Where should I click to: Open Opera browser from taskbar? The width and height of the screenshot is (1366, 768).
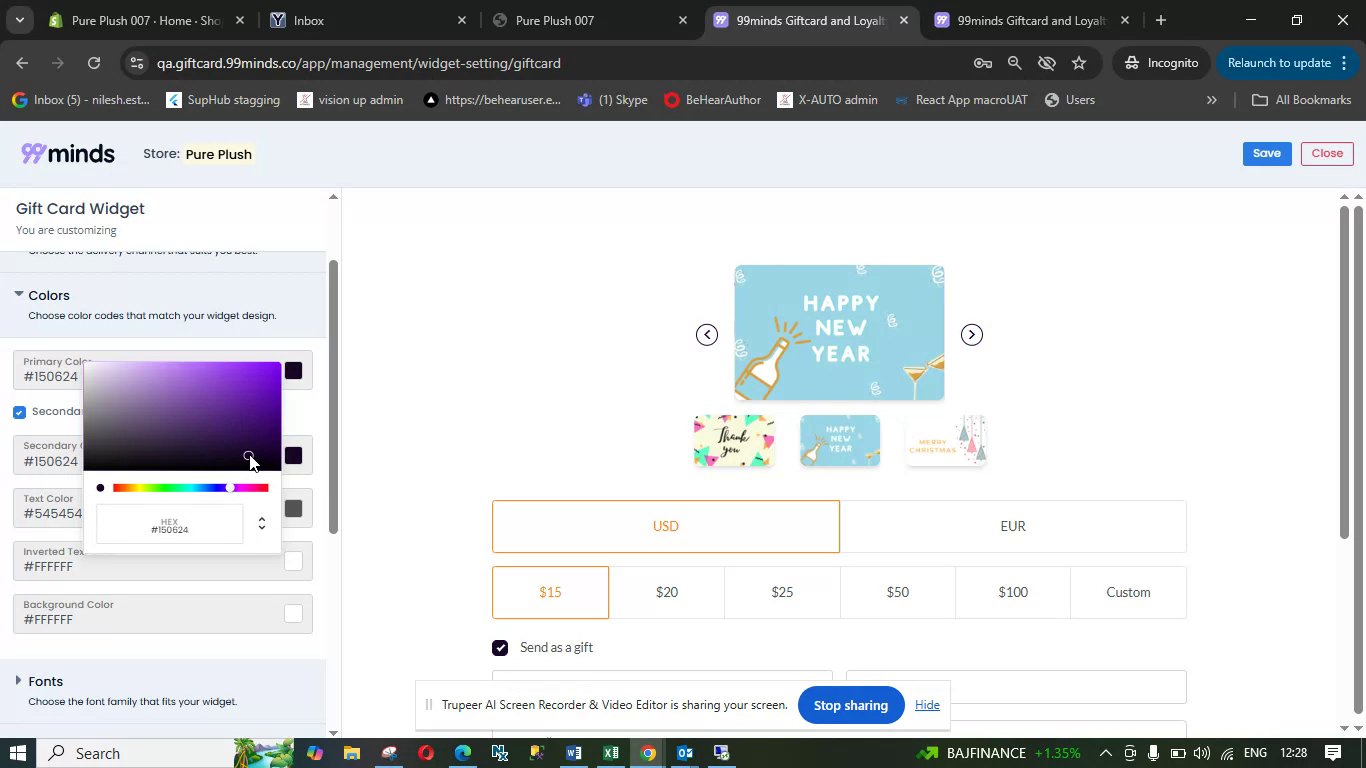tap(425, 753)
